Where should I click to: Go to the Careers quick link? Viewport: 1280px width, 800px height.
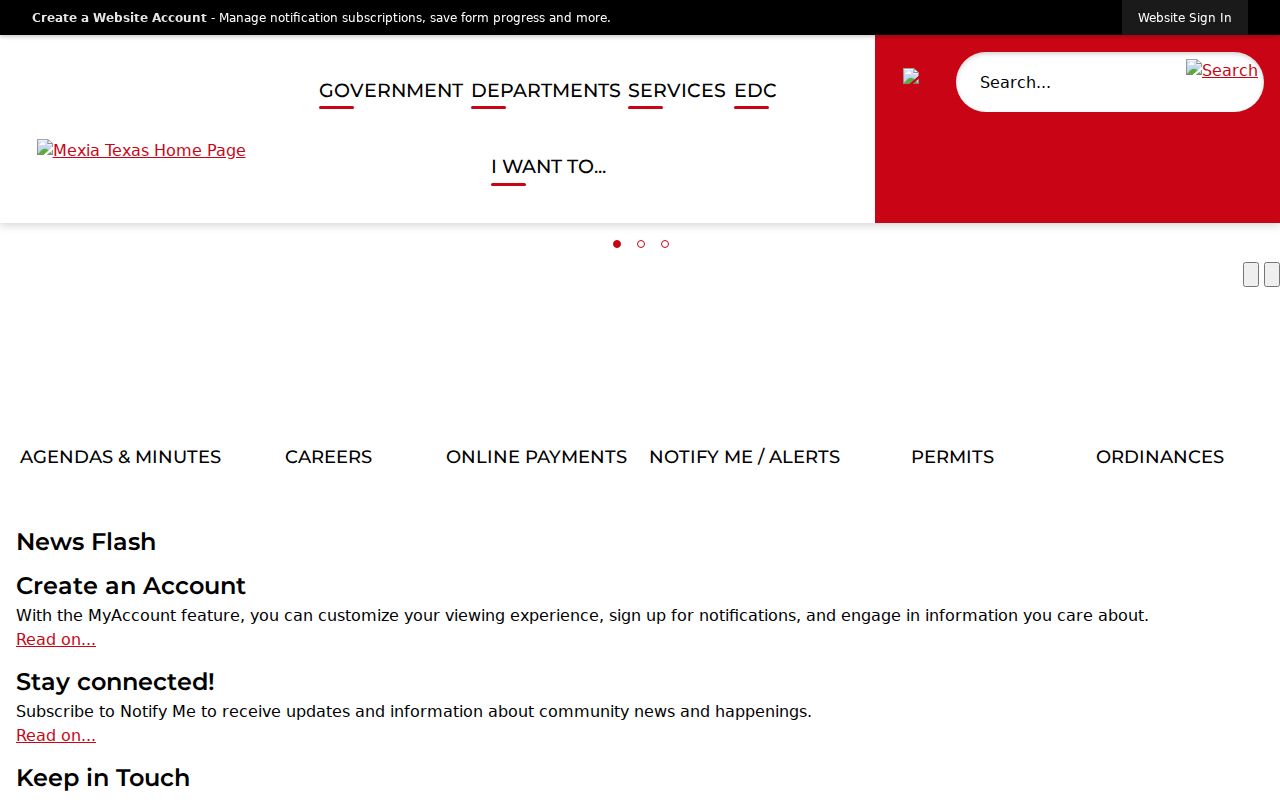click(328, 457)
